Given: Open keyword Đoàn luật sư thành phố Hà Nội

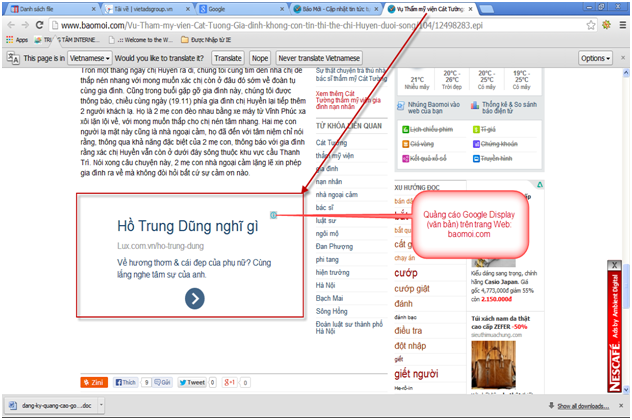Looking at the screenshot, I should (x=349, y=327).
